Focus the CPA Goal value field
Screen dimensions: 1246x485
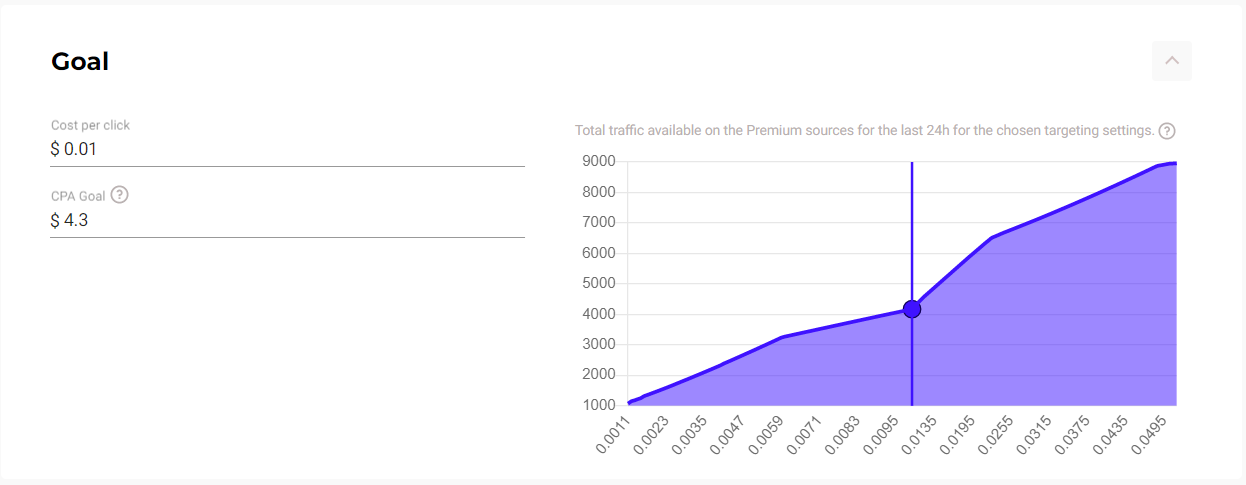287,221
